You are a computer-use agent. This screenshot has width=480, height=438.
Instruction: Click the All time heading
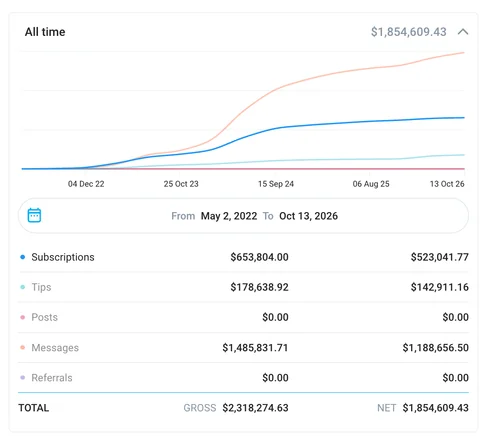click(x=45, y=32)
